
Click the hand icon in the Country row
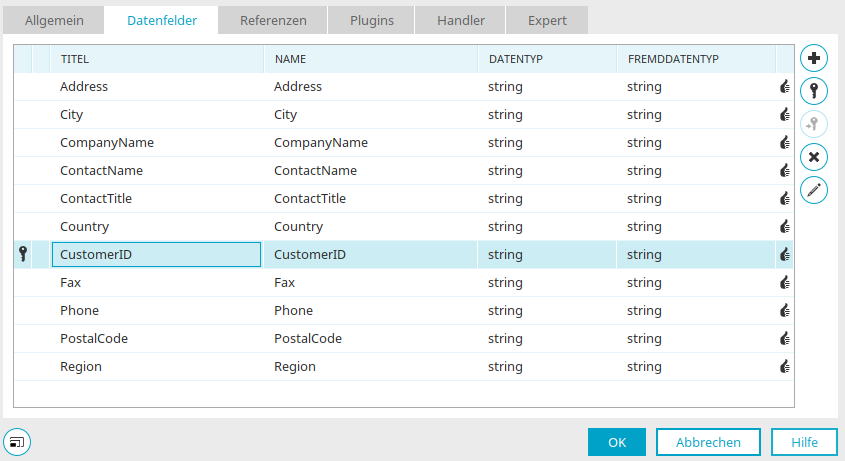click(x=785, y=226)
